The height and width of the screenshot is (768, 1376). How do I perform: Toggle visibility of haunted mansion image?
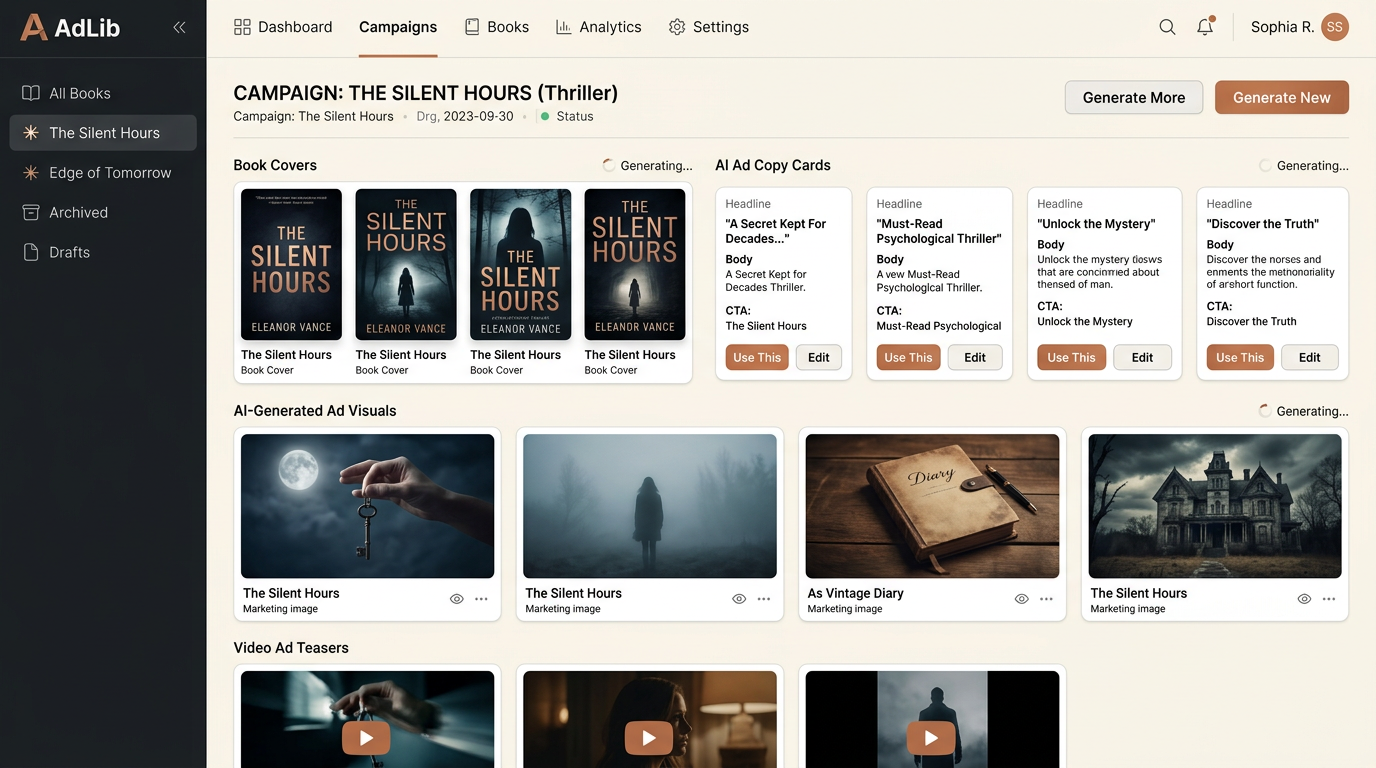[x=1304, y=599]
